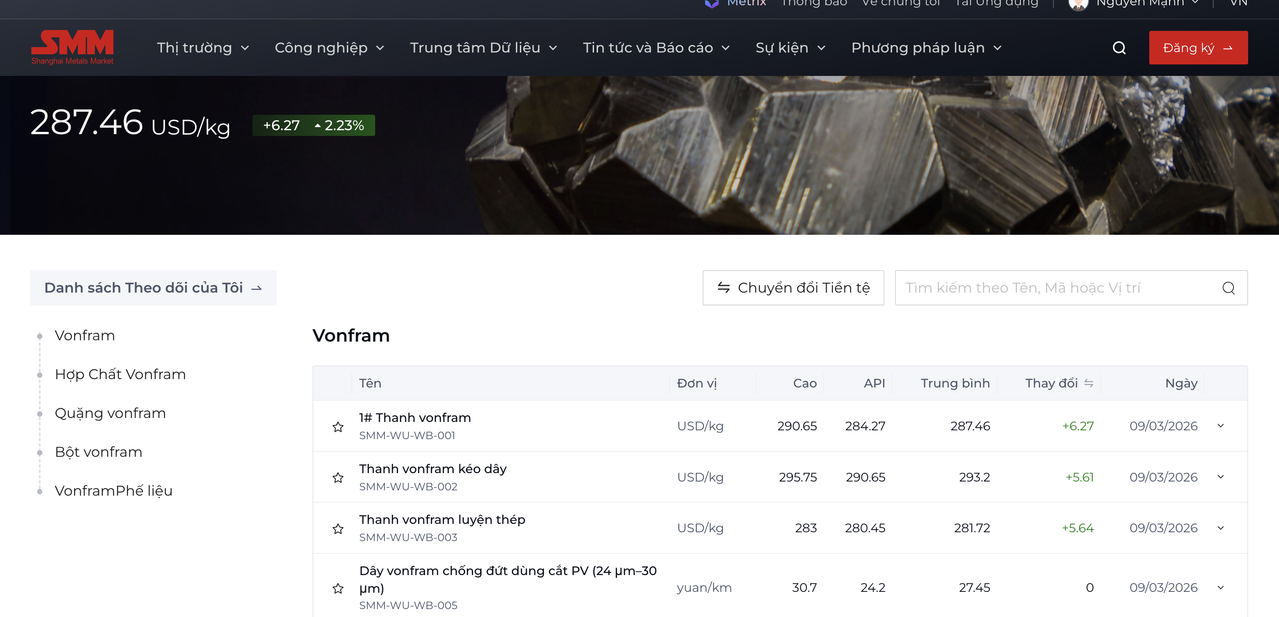This screenshot has height=617, width=1279.
Task: Expand the 1# Thanh vonfram row chevron
Action: pos(1220,426)
